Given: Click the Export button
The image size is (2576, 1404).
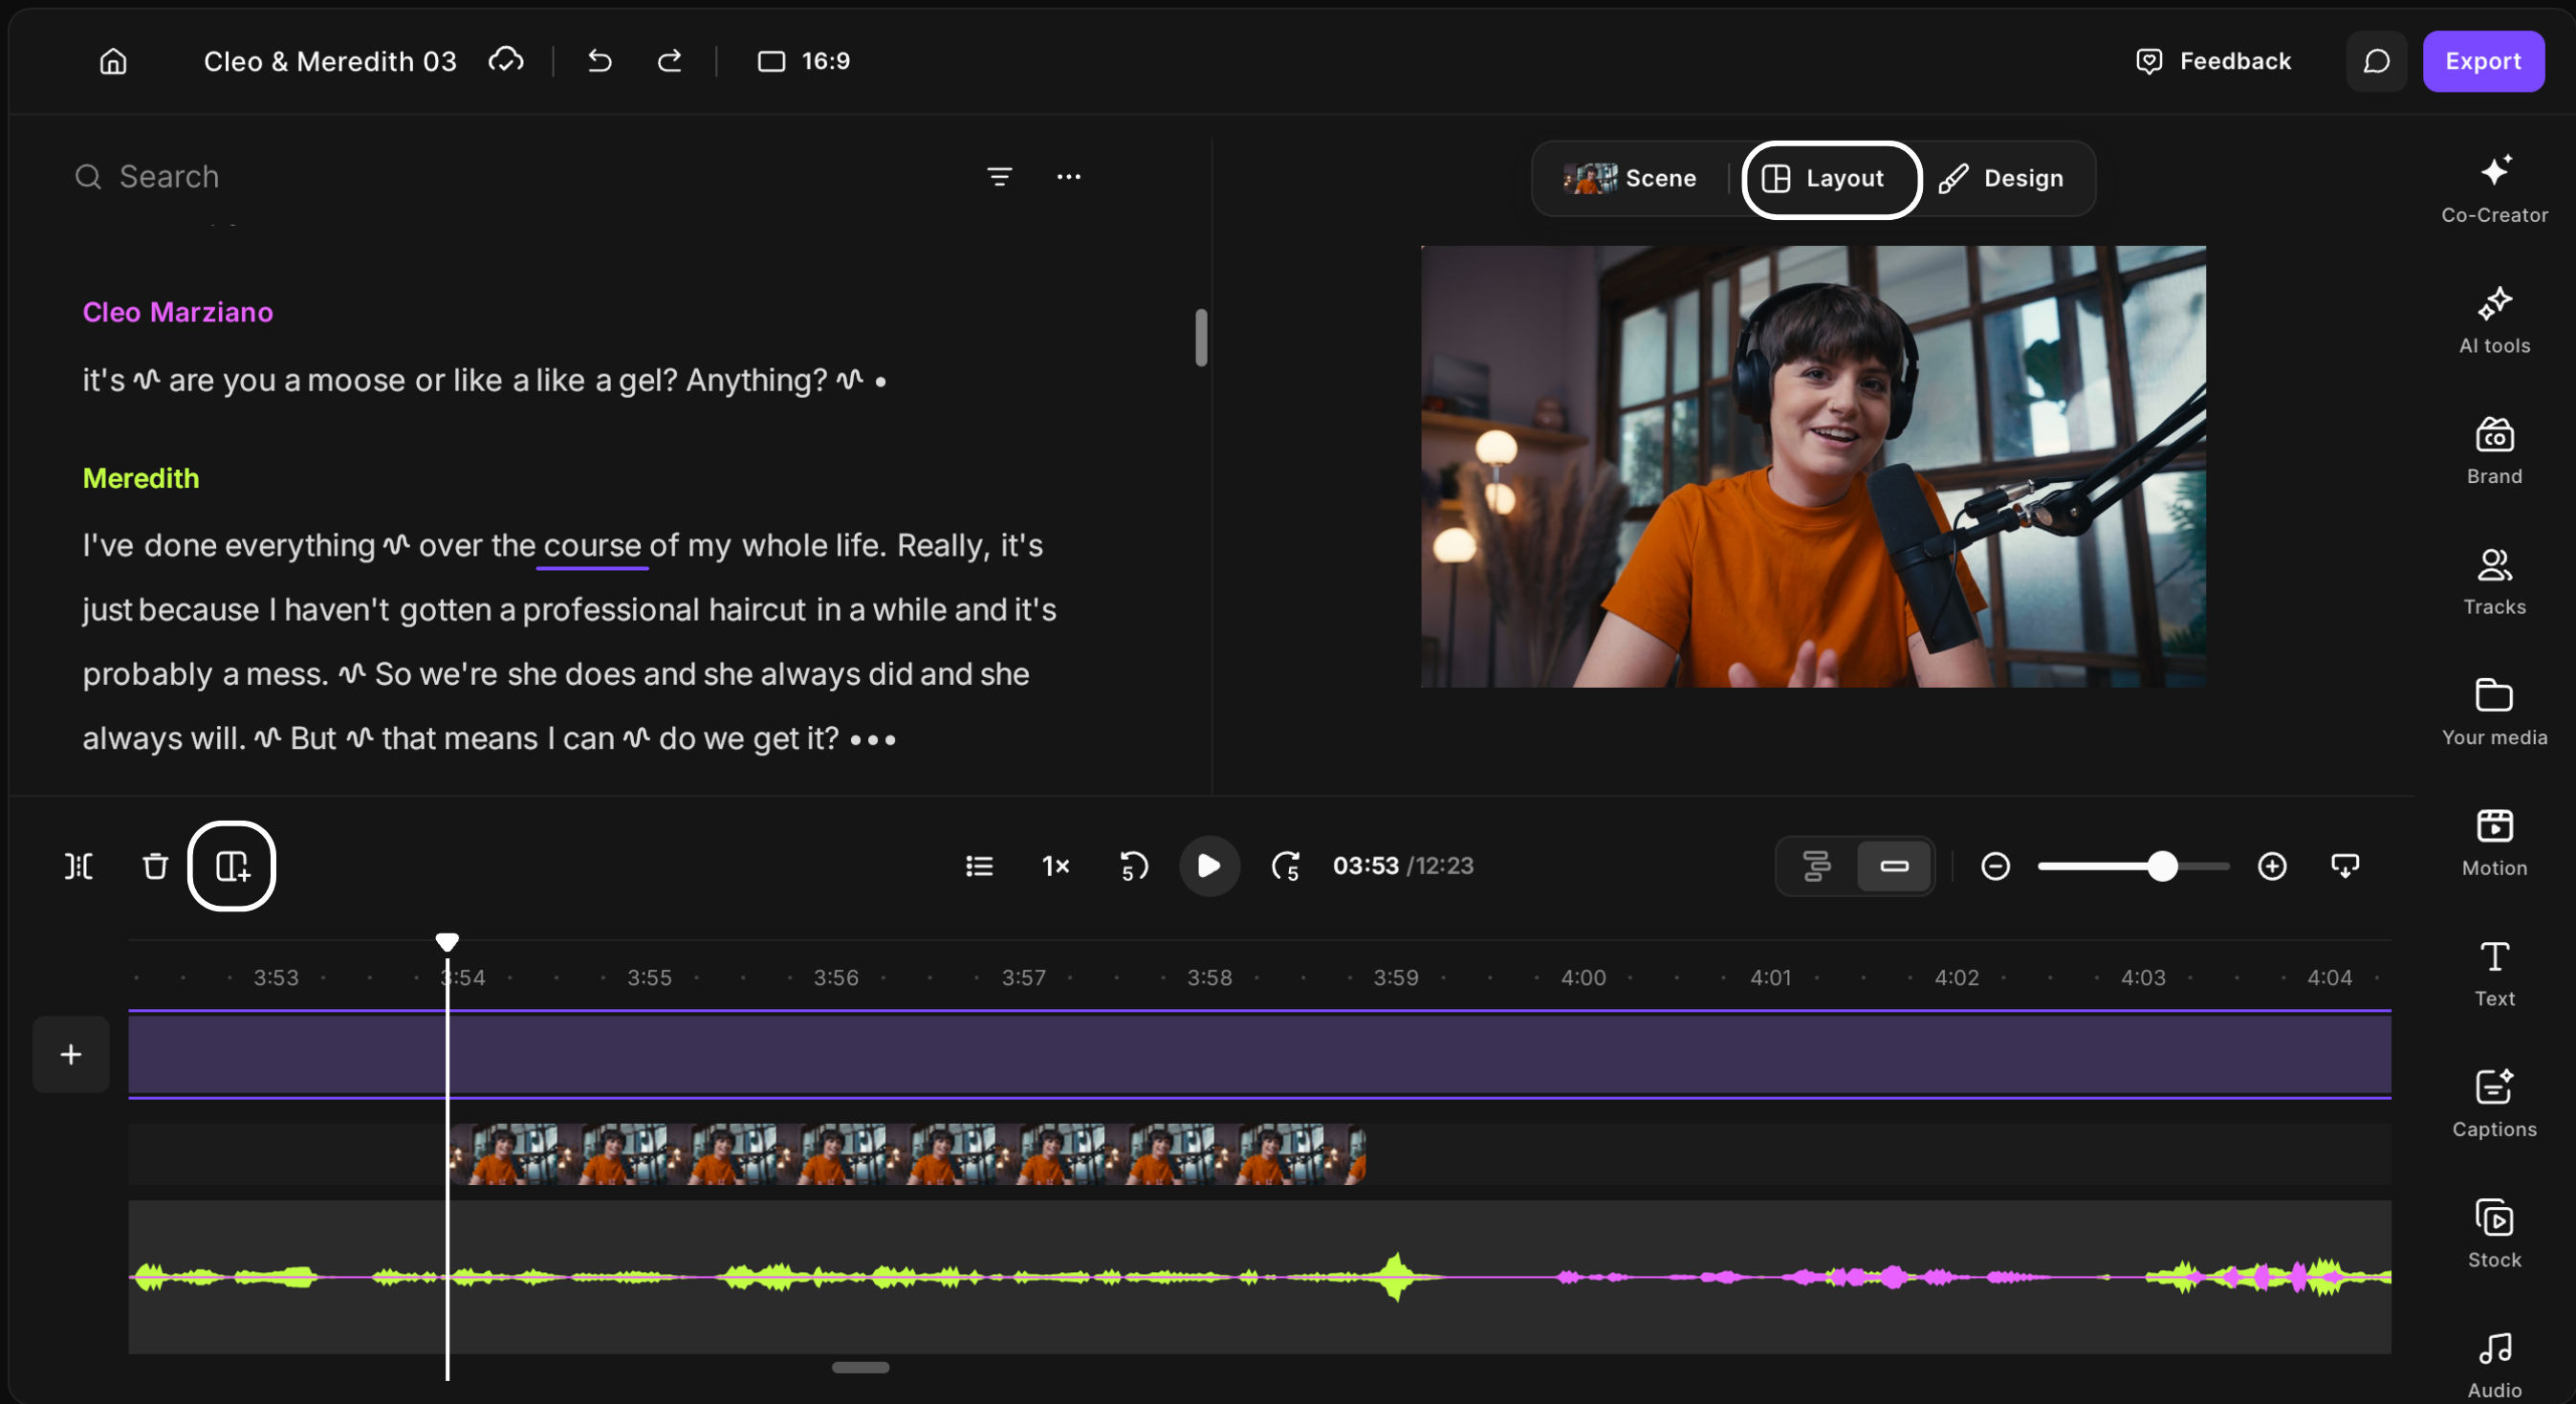Looking at the screenshot, I should tap(2483, 61).
